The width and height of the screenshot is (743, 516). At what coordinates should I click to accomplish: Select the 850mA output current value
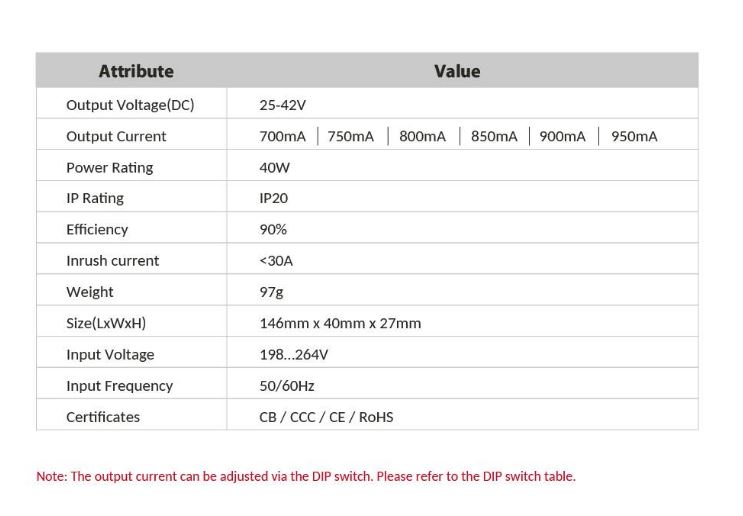494,136
